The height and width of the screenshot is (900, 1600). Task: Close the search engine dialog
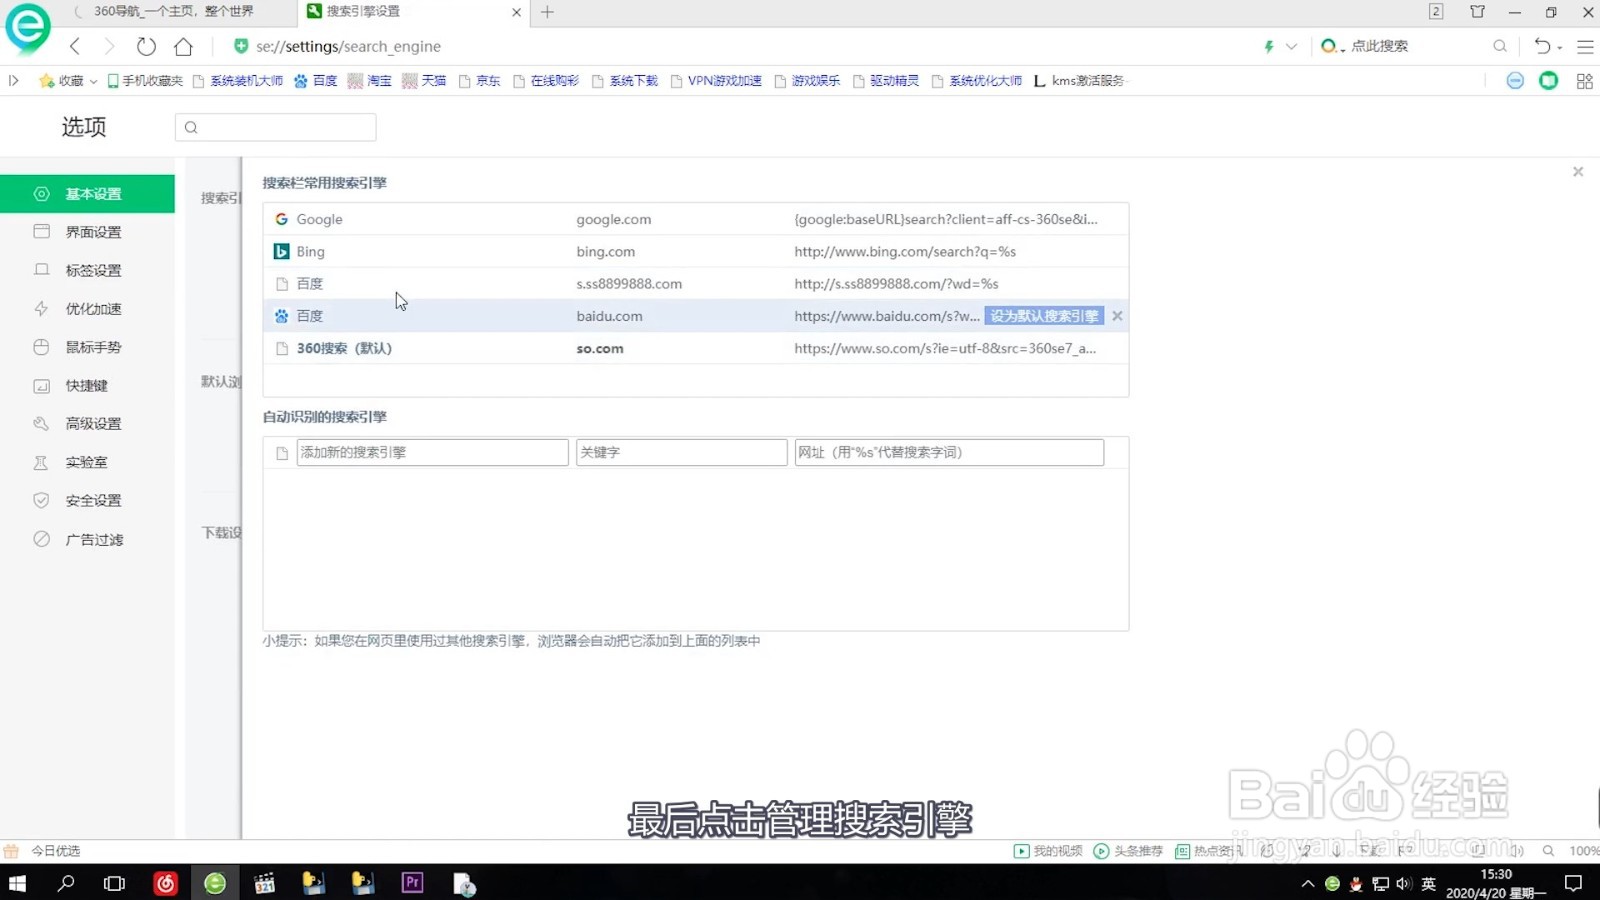(x=1578, y=172)
